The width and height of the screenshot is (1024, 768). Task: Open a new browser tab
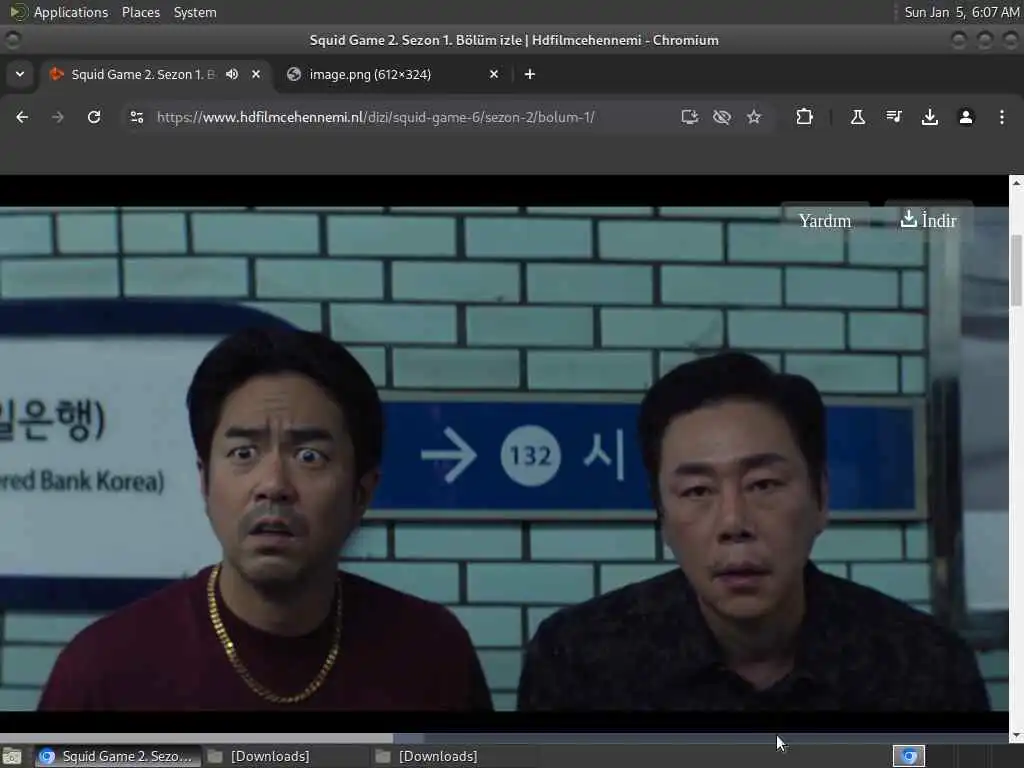coord(530,74)
